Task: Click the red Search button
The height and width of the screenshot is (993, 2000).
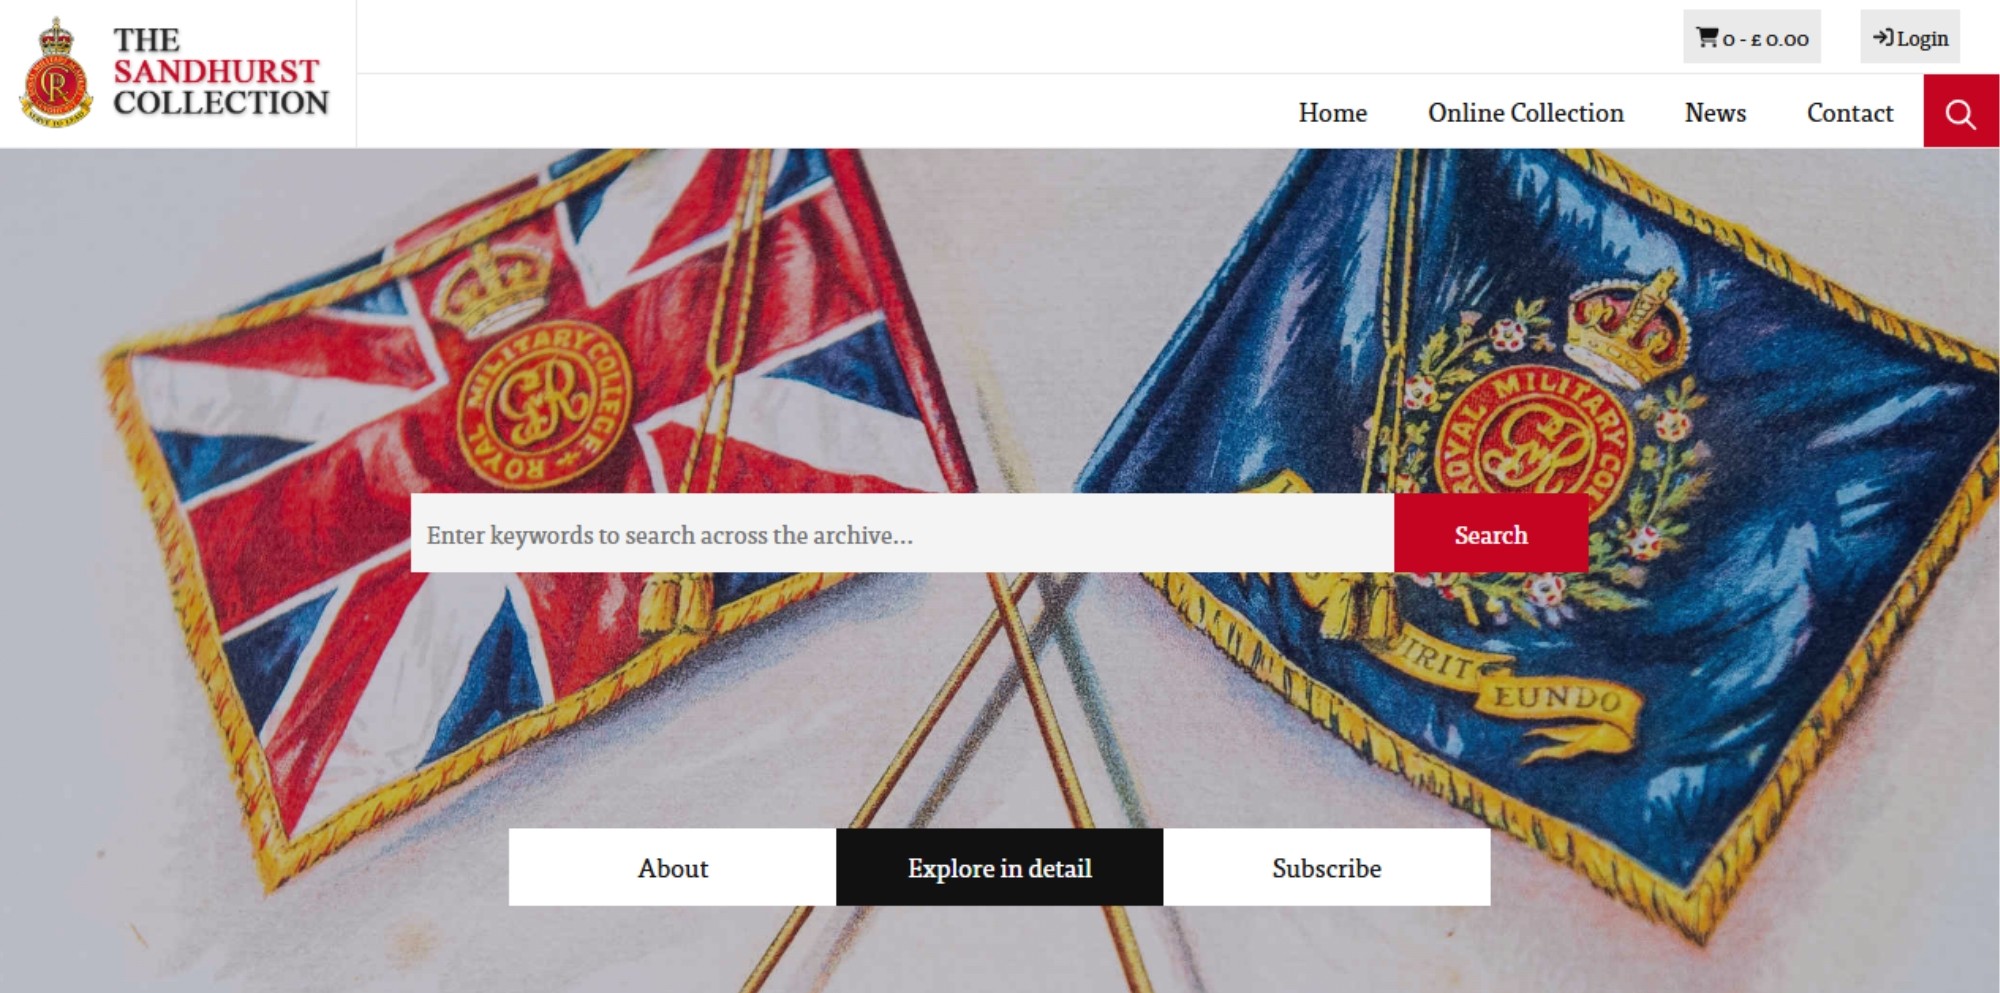Action: tap(1491, 533)
